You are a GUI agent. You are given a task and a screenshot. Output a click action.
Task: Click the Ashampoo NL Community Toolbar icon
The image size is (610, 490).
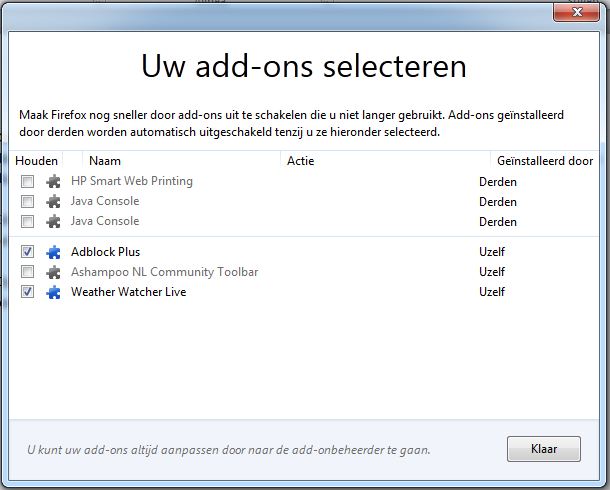pos(53,272)
